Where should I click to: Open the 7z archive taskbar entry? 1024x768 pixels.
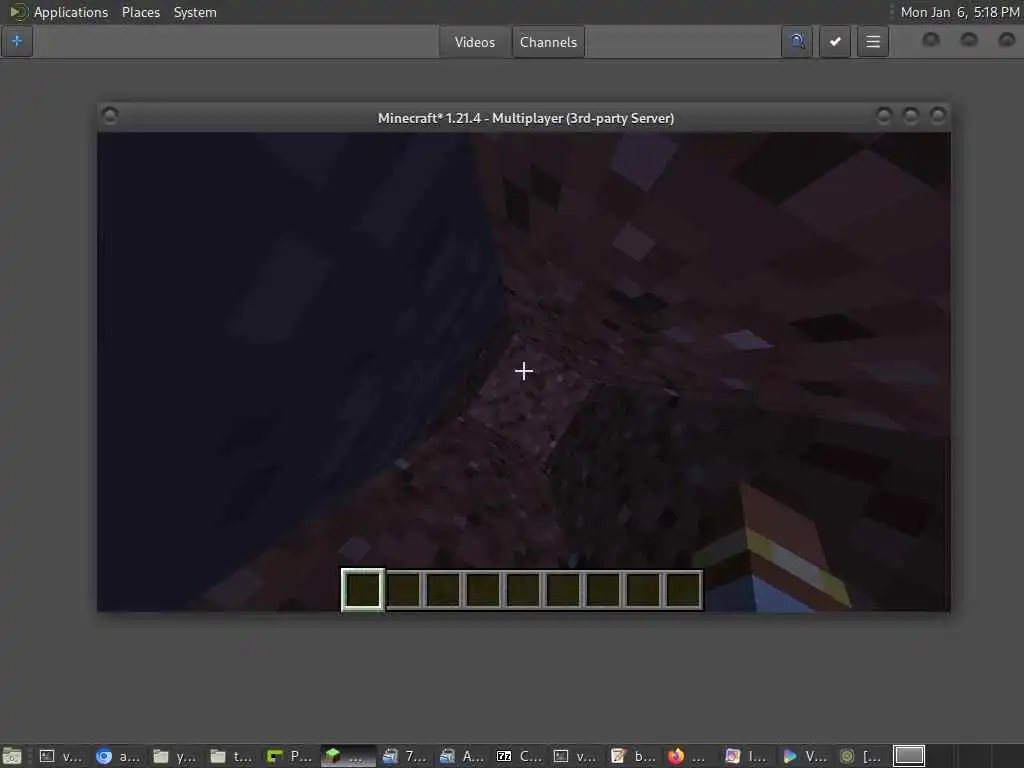(519, 756)
